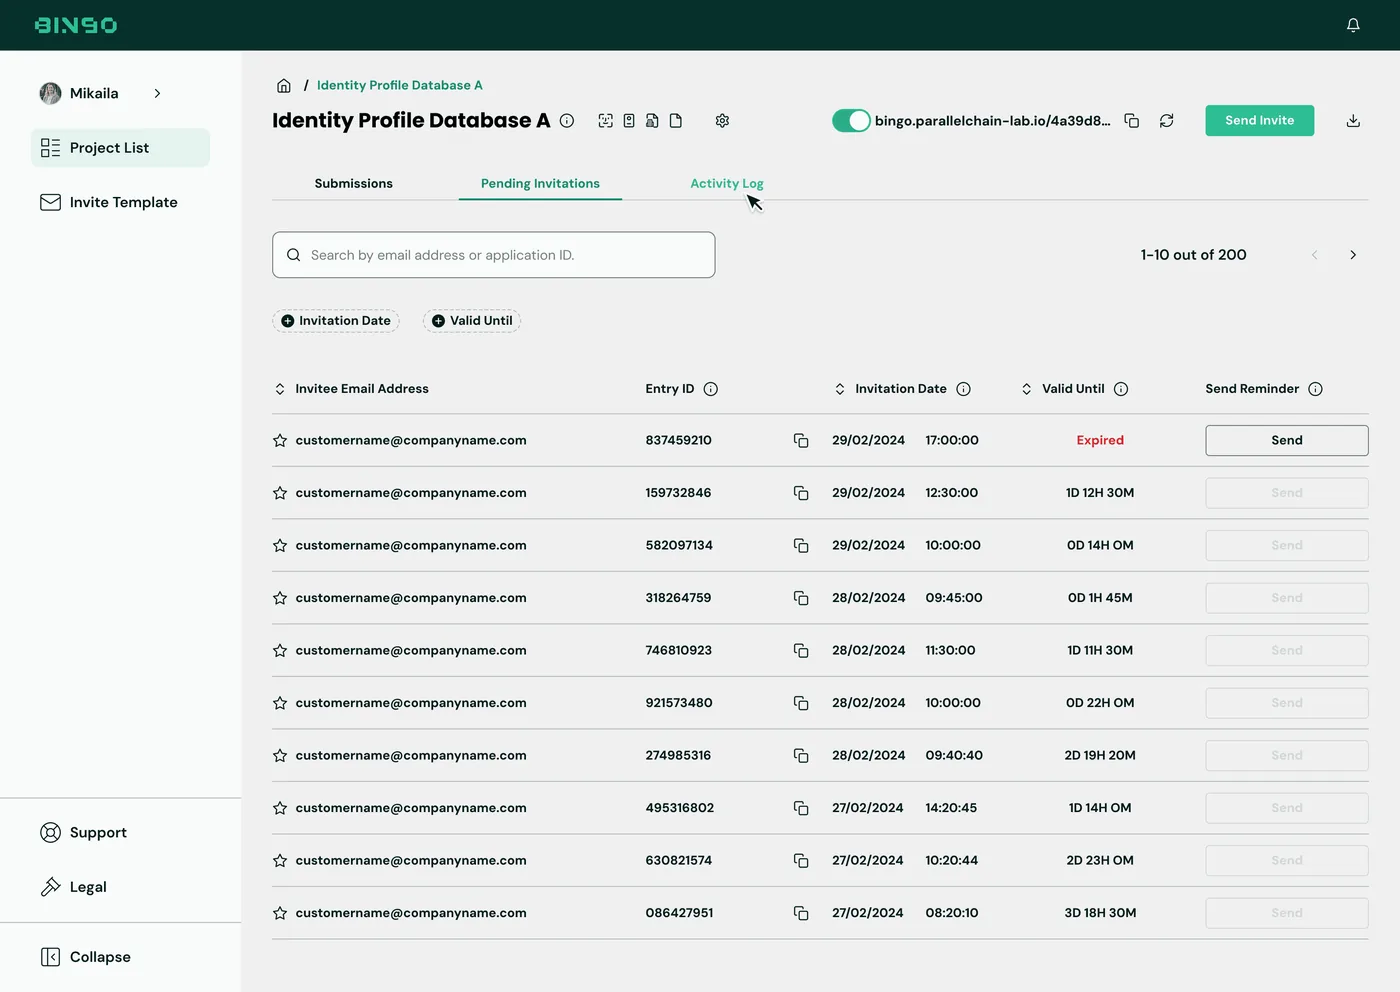
Task: Star the invitee row with entry 837459210
Action: pyautogui.click(x=280, y=441)
